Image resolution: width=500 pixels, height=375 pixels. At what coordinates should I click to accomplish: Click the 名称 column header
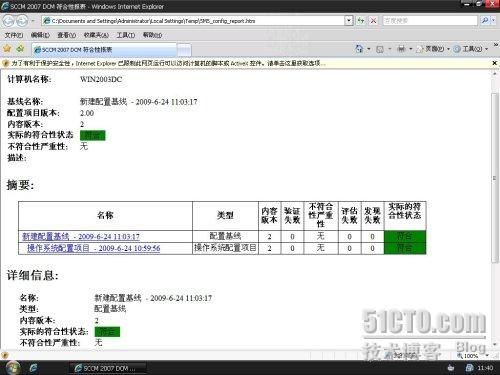click(105, 215)
